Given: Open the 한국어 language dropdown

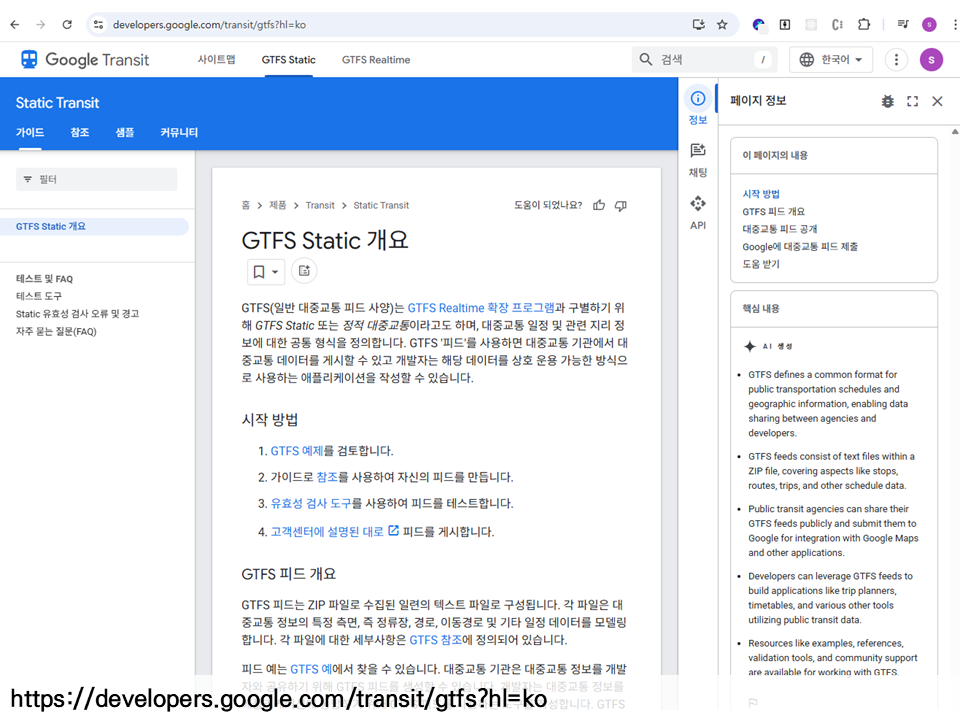Looking at the screenshot, I should point(831,59).
